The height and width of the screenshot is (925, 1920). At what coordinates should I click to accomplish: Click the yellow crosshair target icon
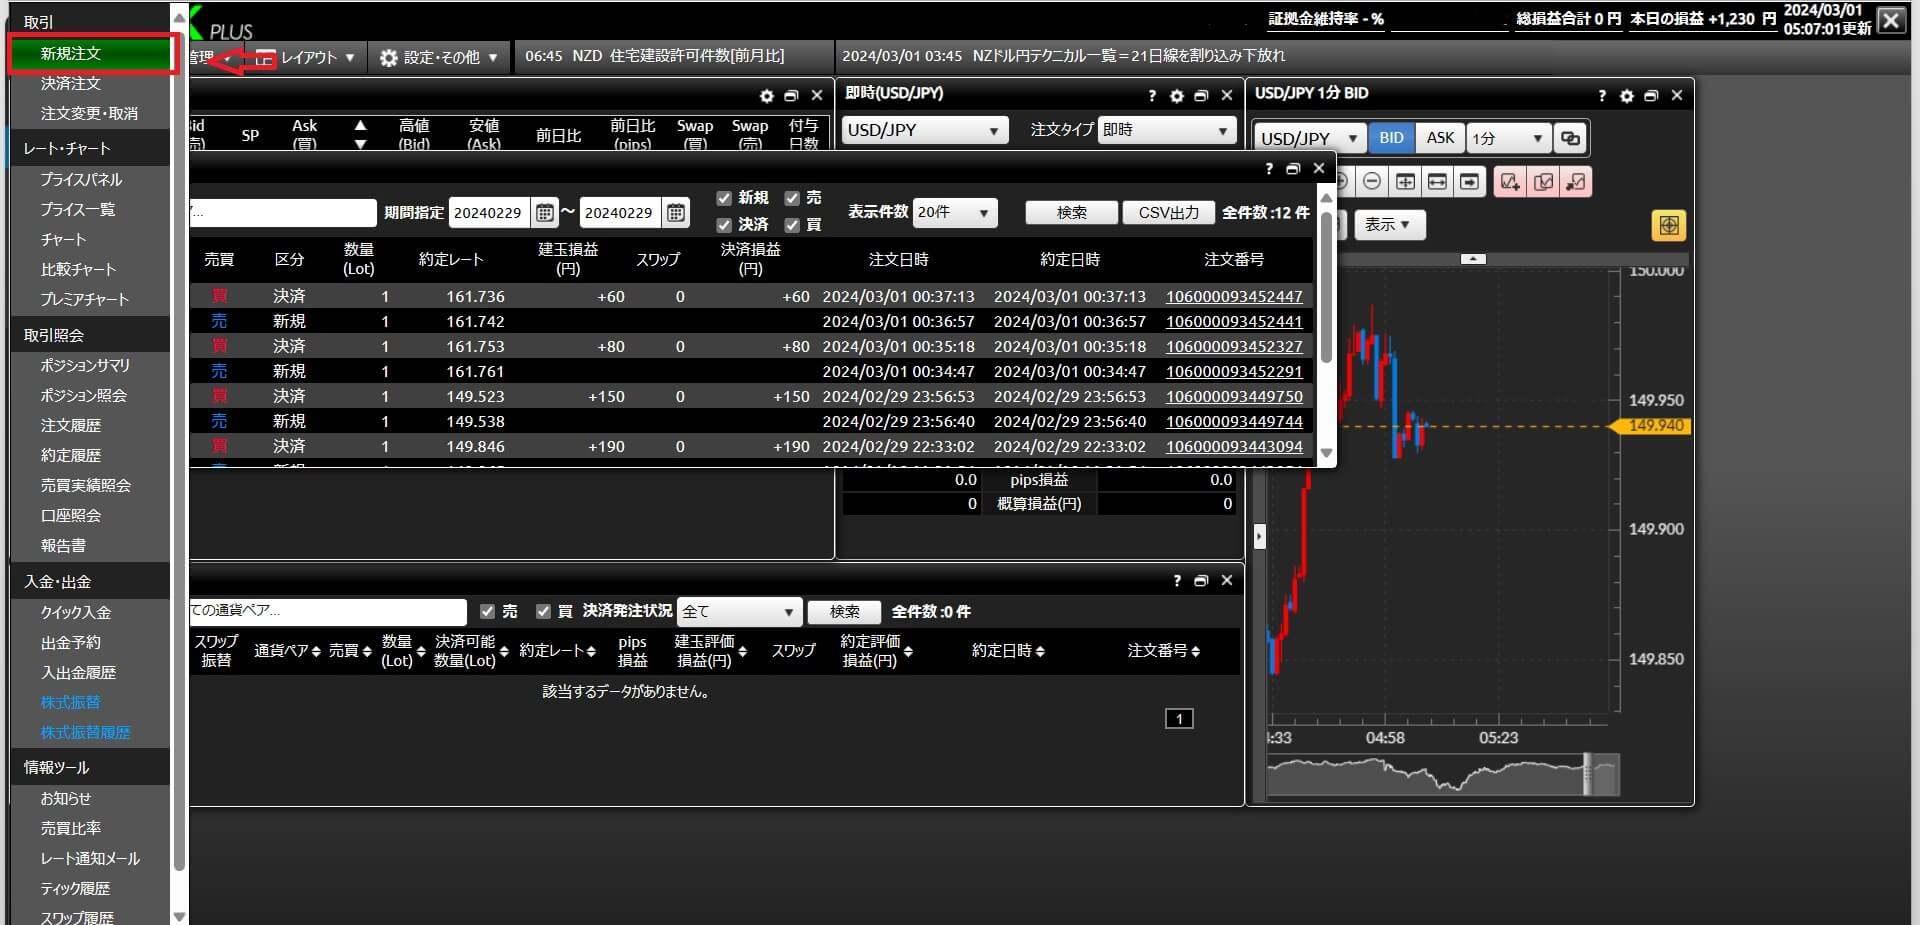[x=1668, y=225]
